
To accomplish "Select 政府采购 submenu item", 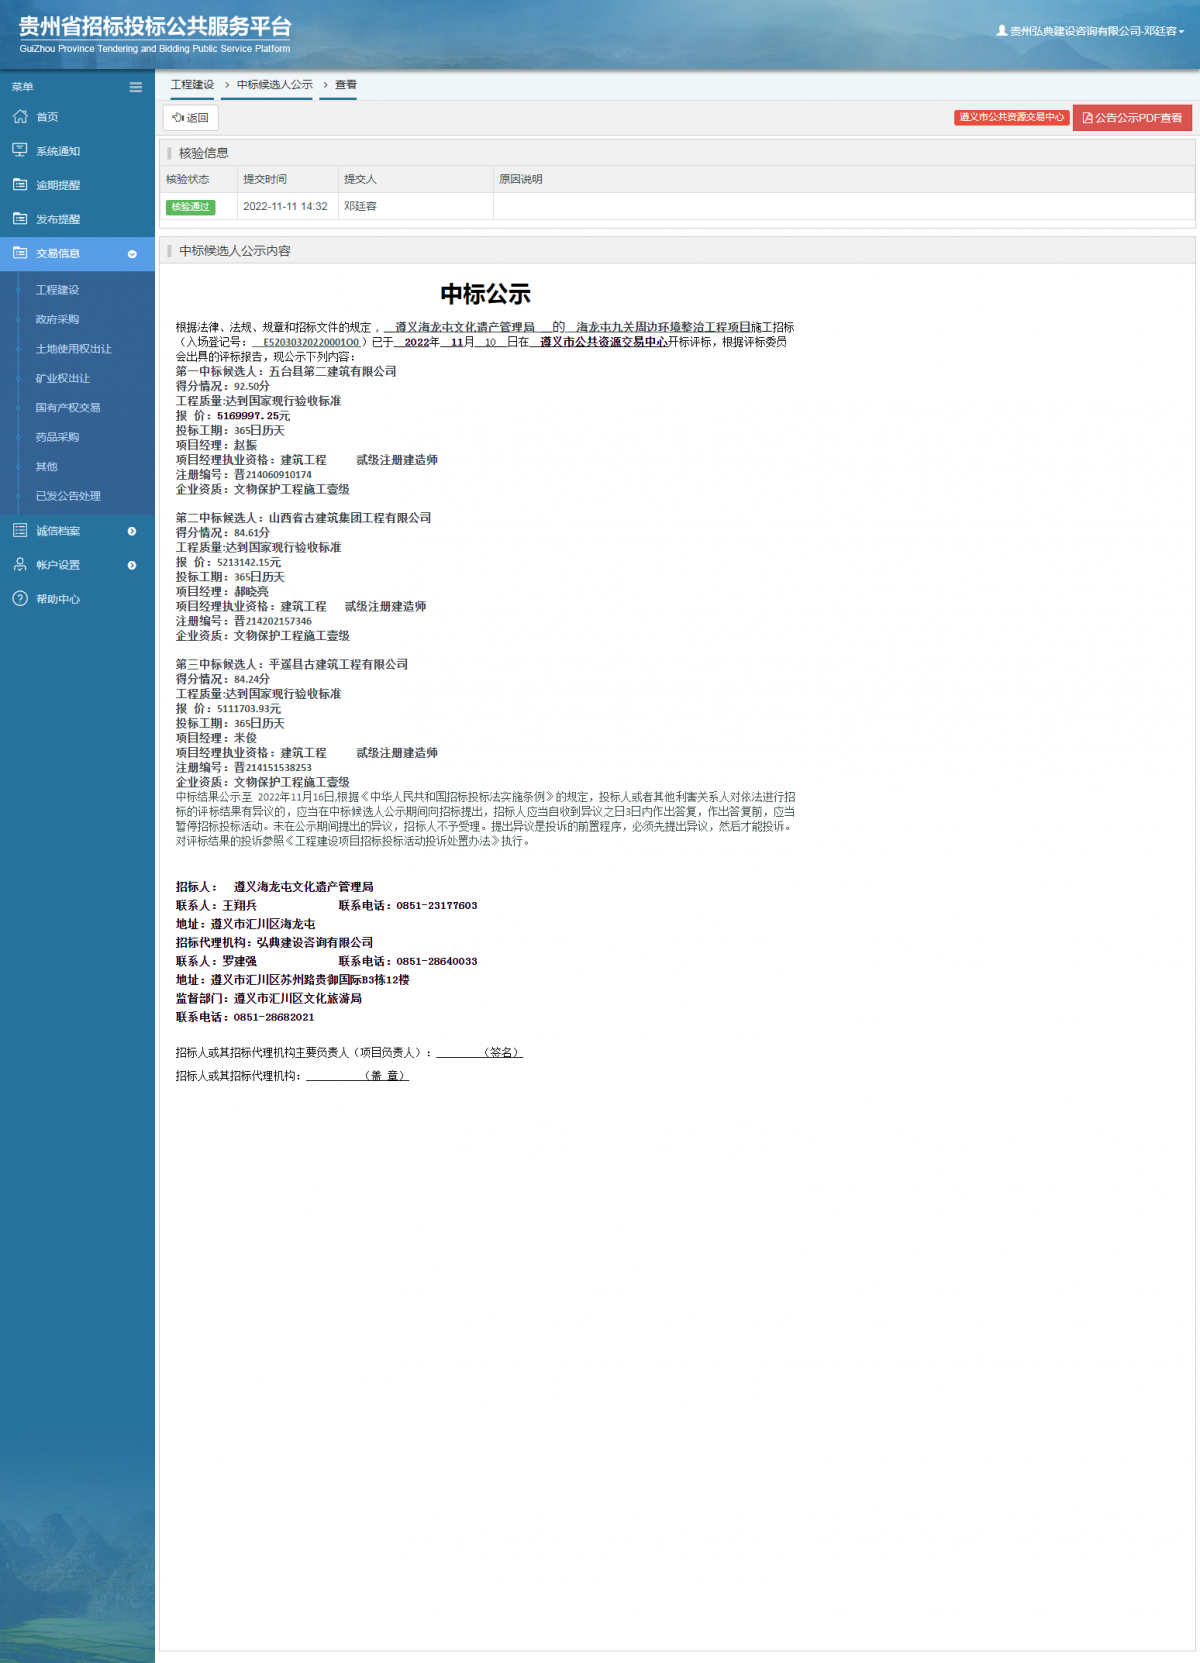I will pos(57,319).
